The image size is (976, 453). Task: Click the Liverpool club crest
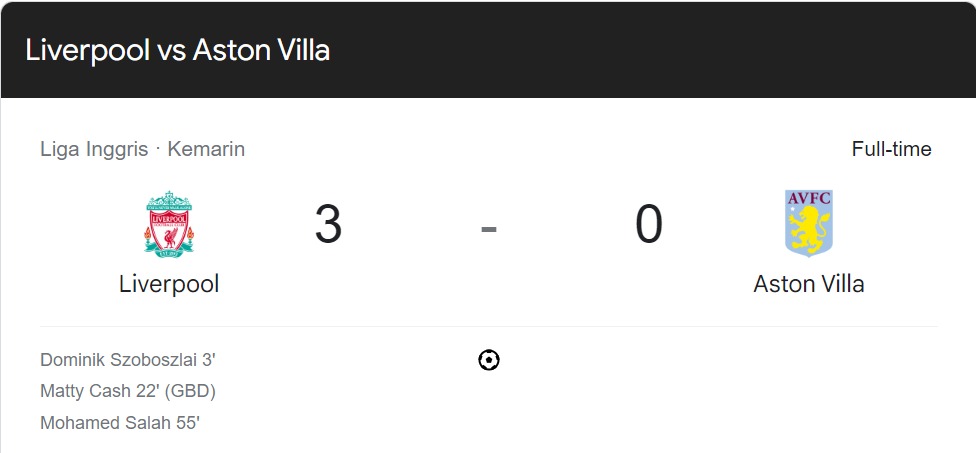[x=169, y=224]
